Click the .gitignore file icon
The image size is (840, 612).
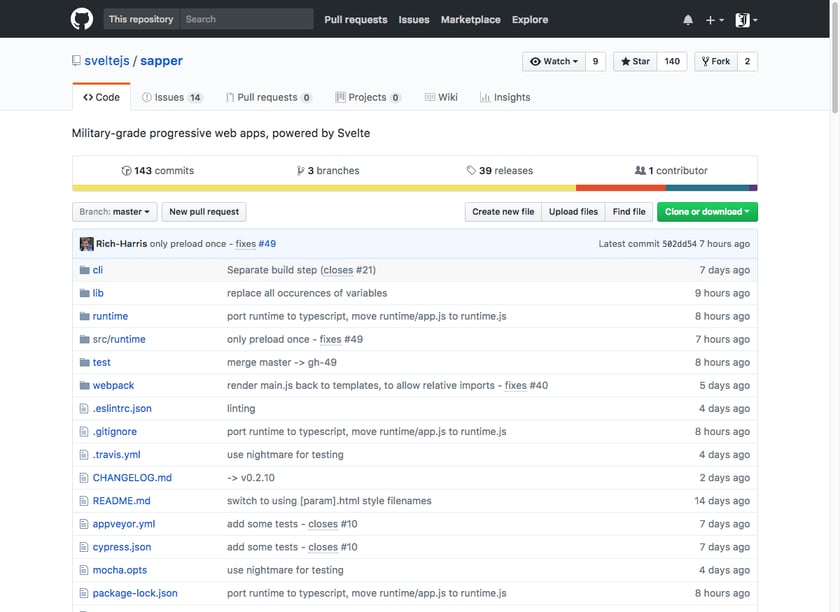pyautogui.click(x=84, y=431)
